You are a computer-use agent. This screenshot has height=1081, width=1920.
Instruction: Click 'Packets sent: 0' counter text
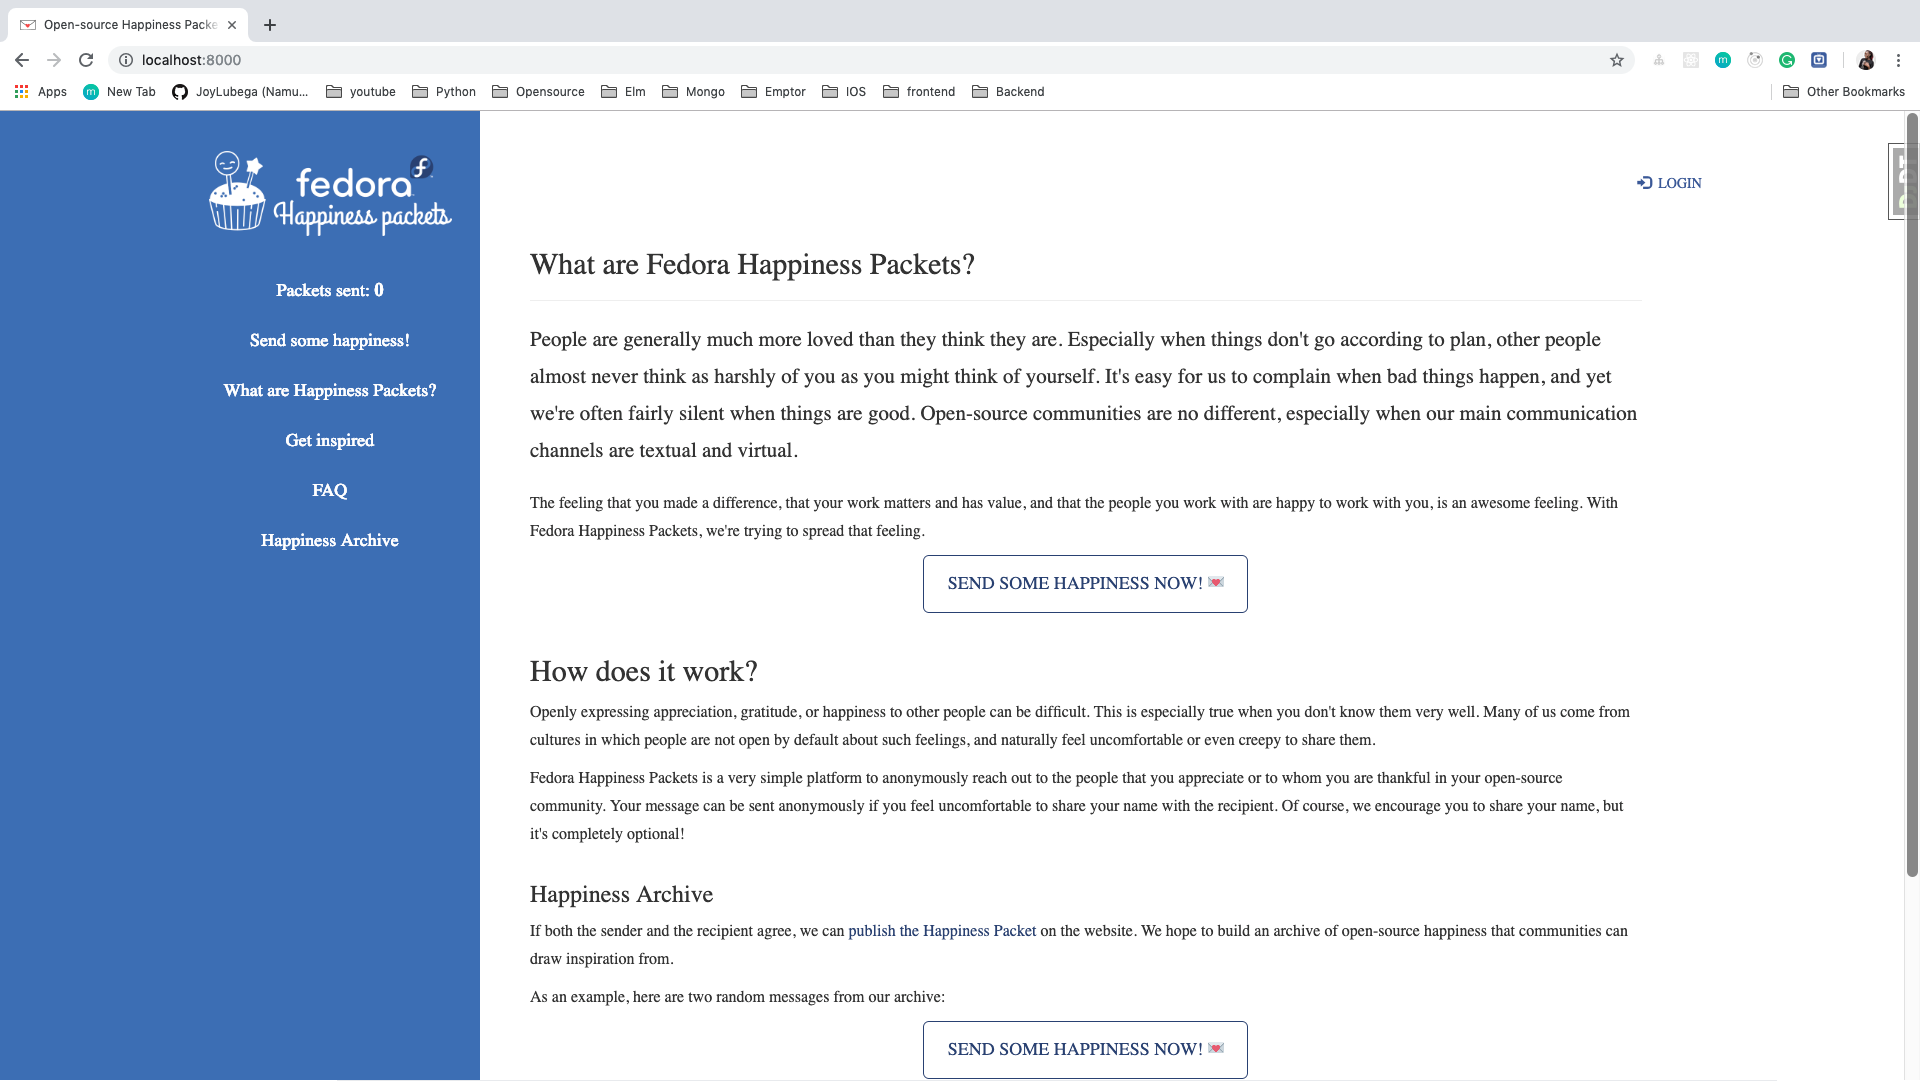pyautogui.click(x=330, y=290)
